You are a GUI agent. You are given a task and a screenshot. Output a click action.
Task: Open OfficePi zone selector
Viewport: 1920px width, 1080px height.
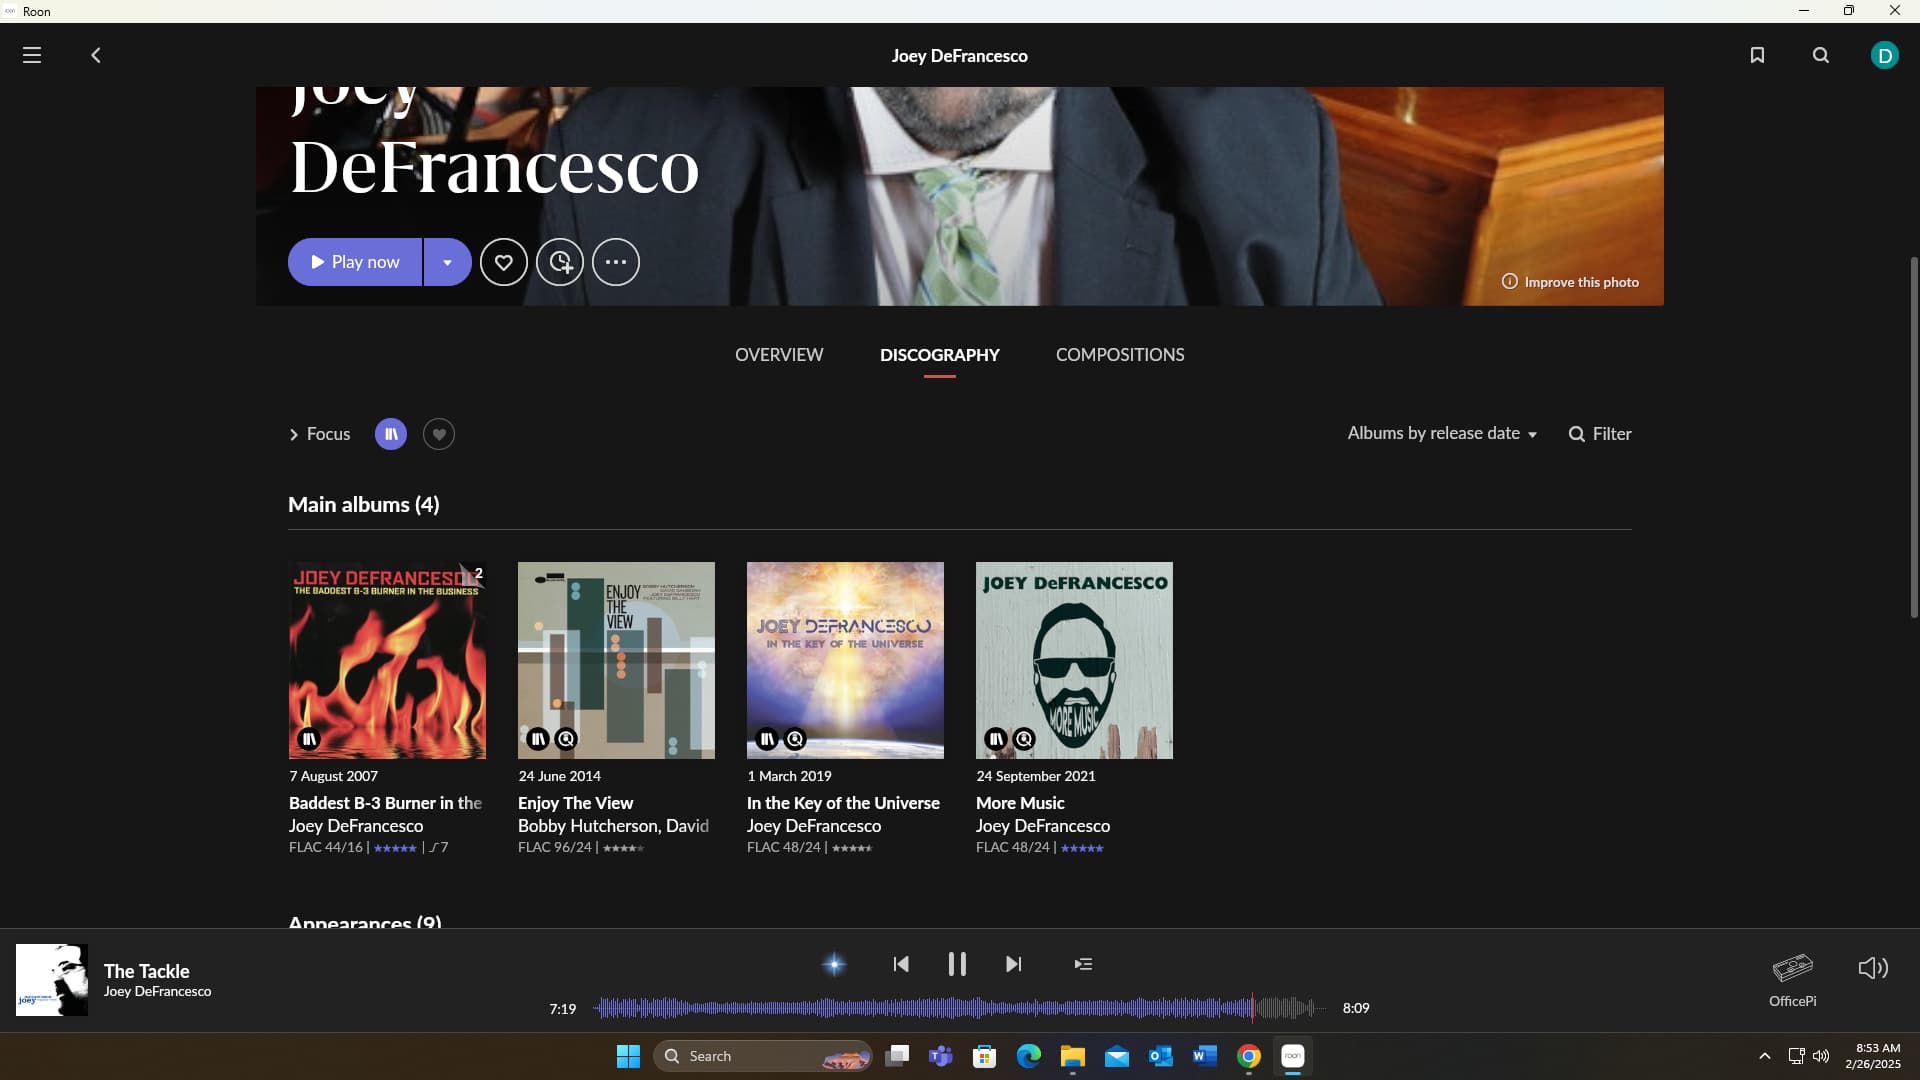coord(1793,980)
